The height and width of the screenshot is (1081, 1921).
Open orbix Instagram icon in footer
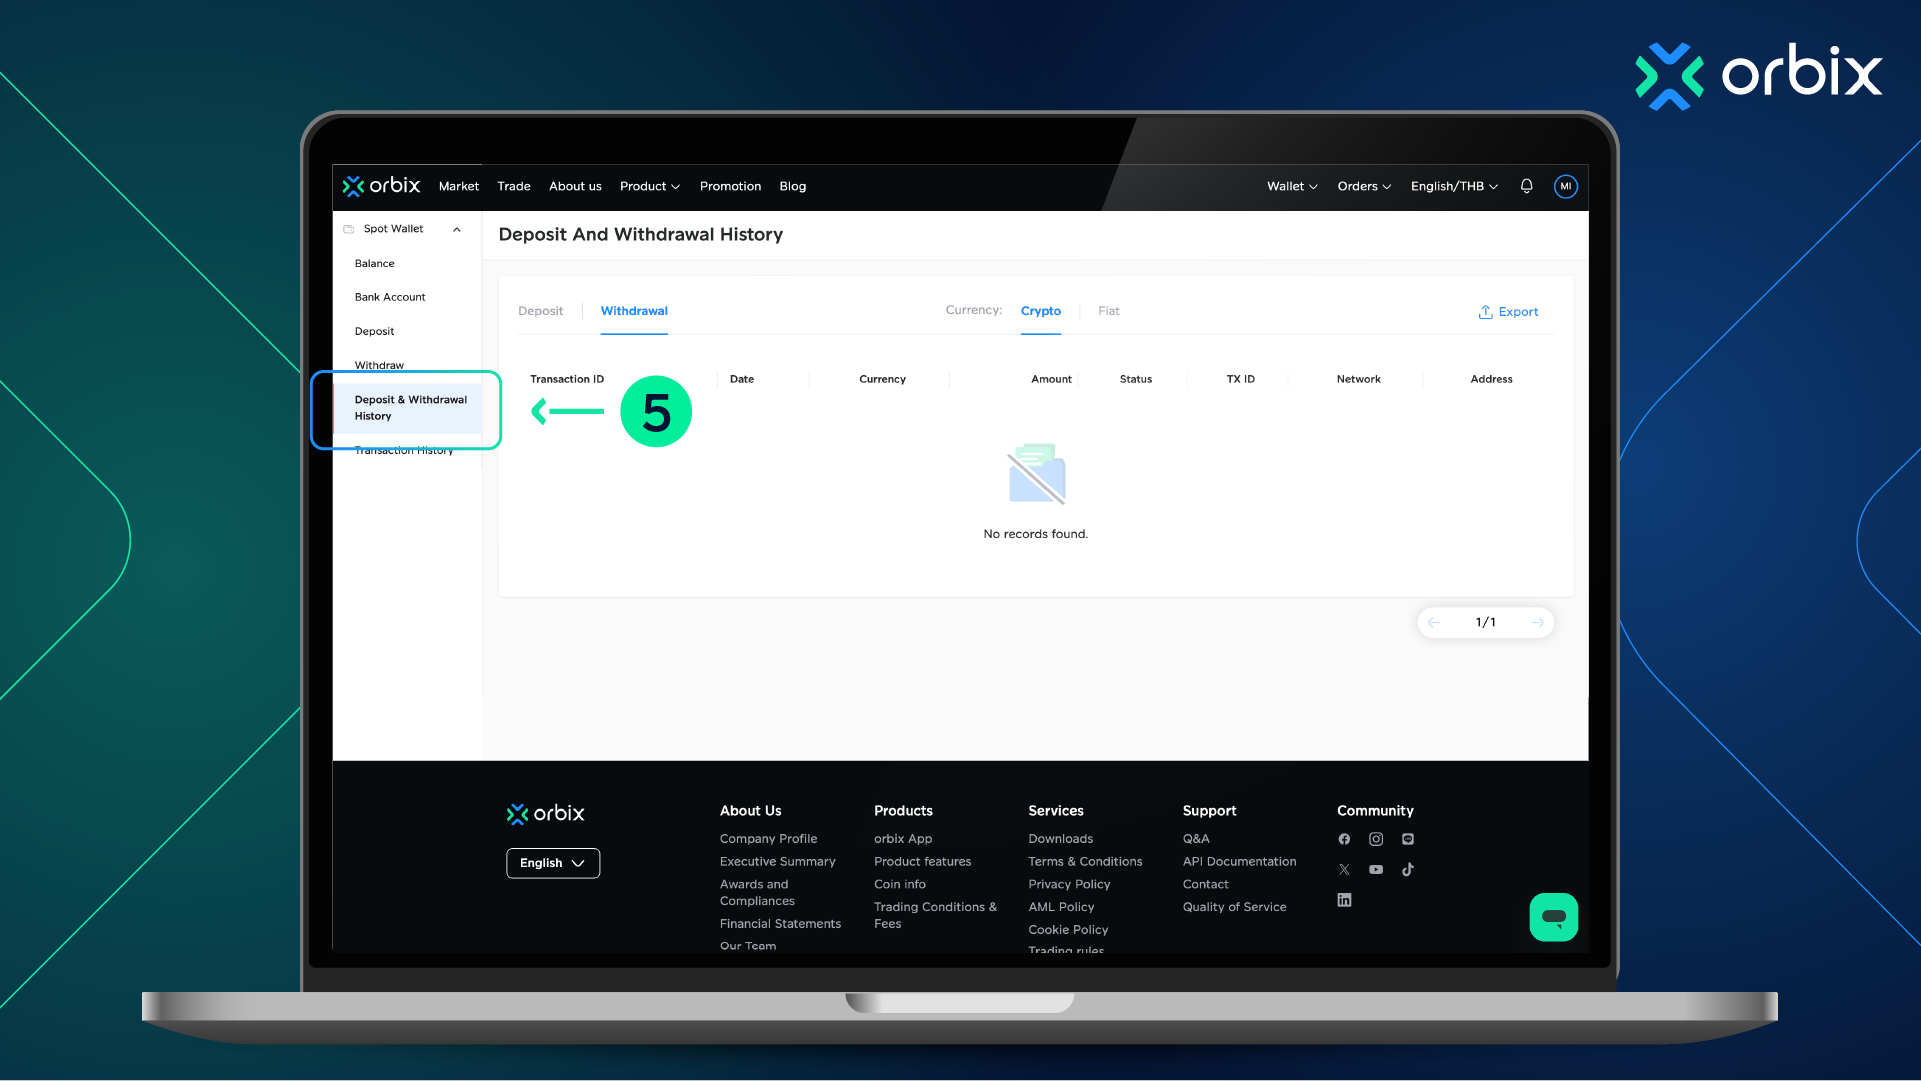(1376, 839)
